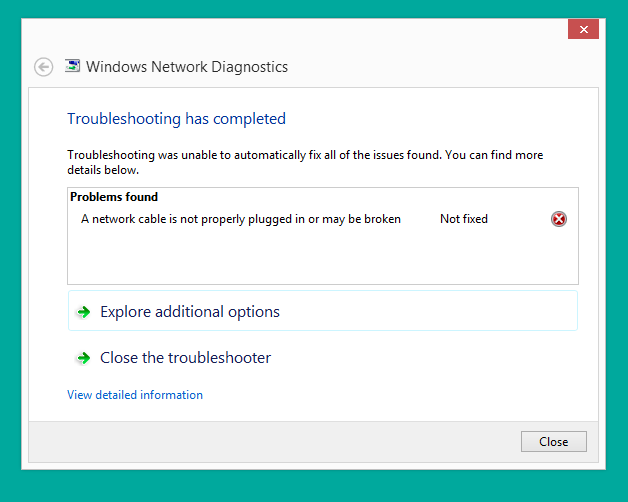Click the Troubleshooting has completed heading
628x502 pixels.
[x=176, y=119]
